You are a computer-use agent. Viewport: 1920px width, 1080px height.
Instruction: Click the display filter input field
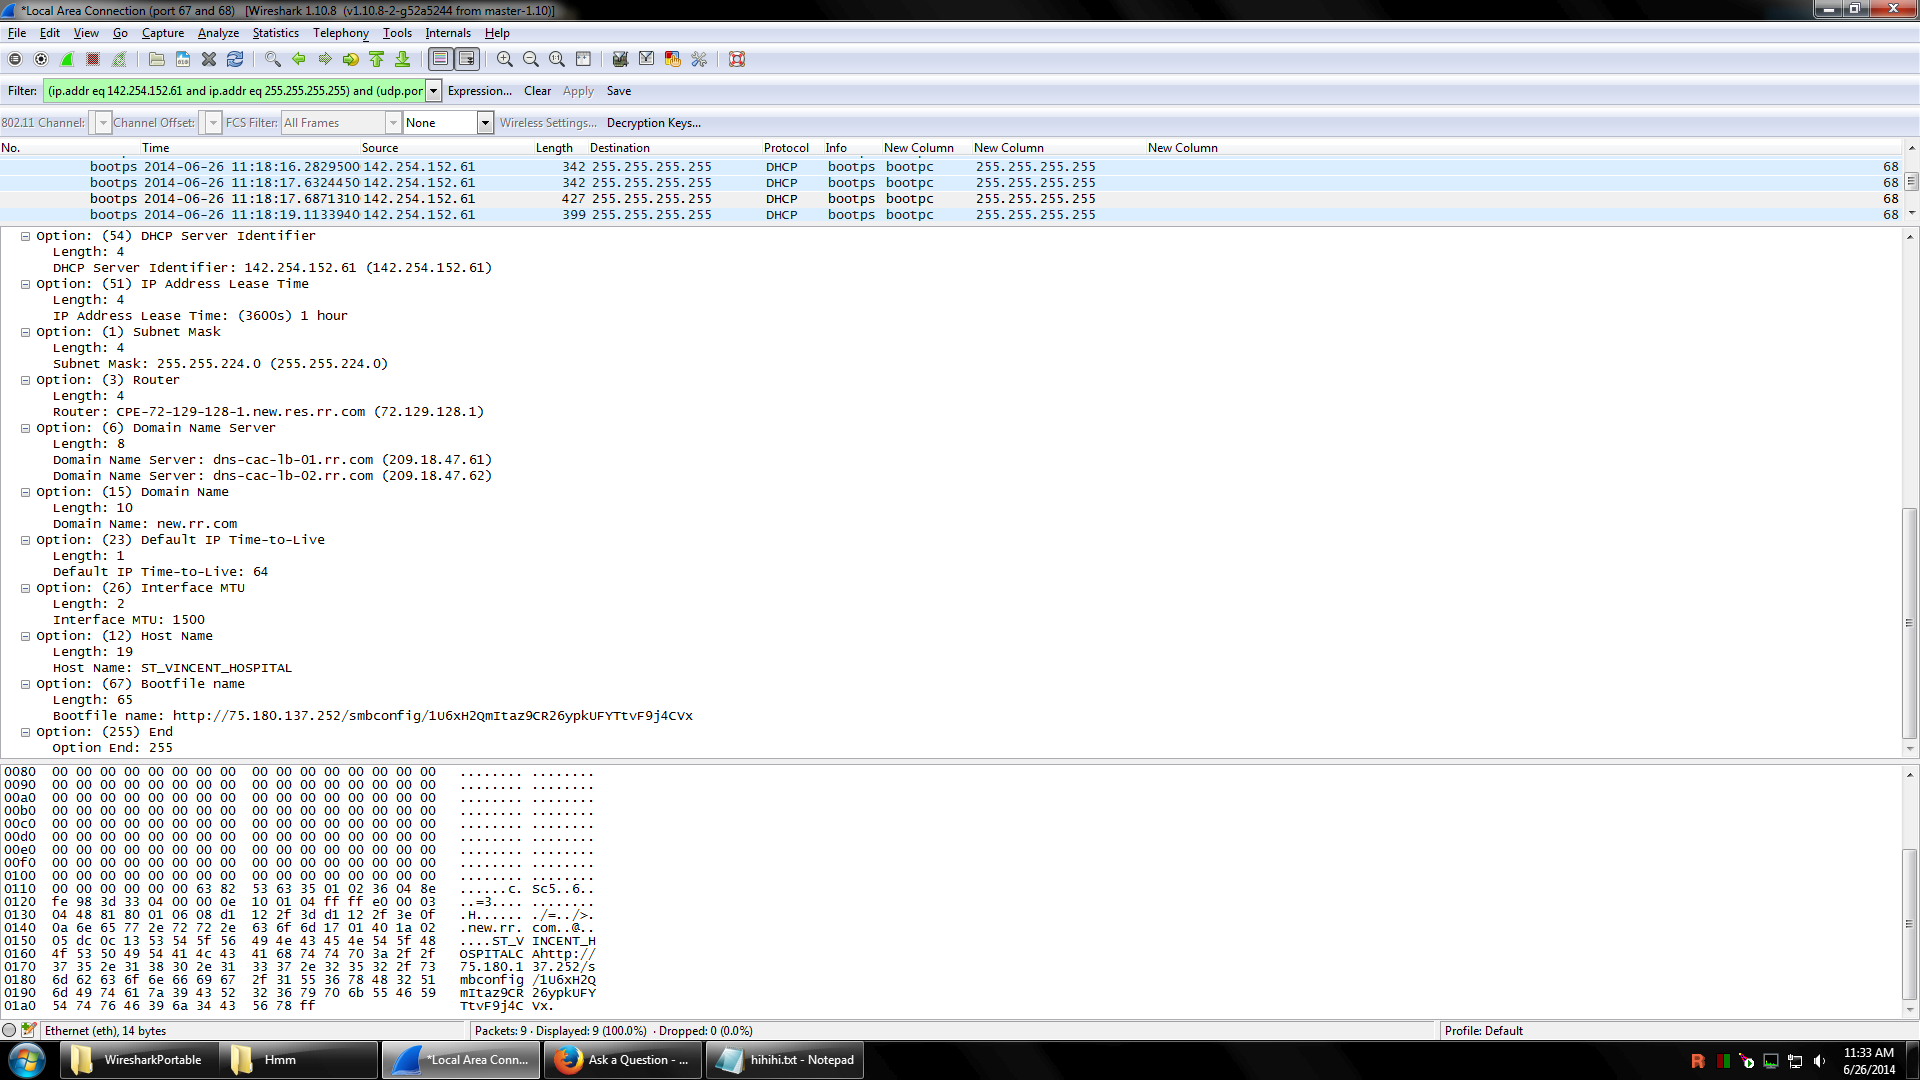[235, 91]
